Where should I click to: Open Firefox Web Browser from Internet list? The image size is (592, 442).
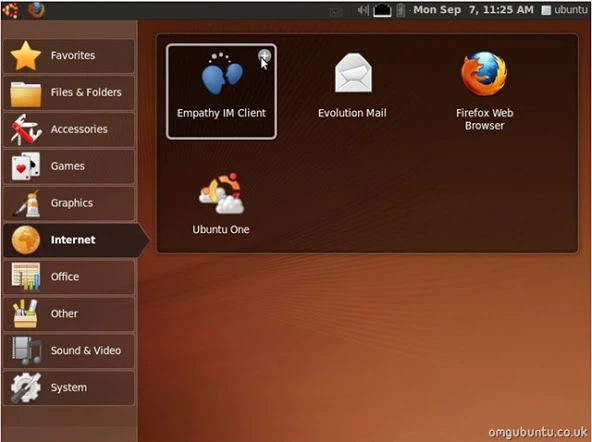[484, 91]
